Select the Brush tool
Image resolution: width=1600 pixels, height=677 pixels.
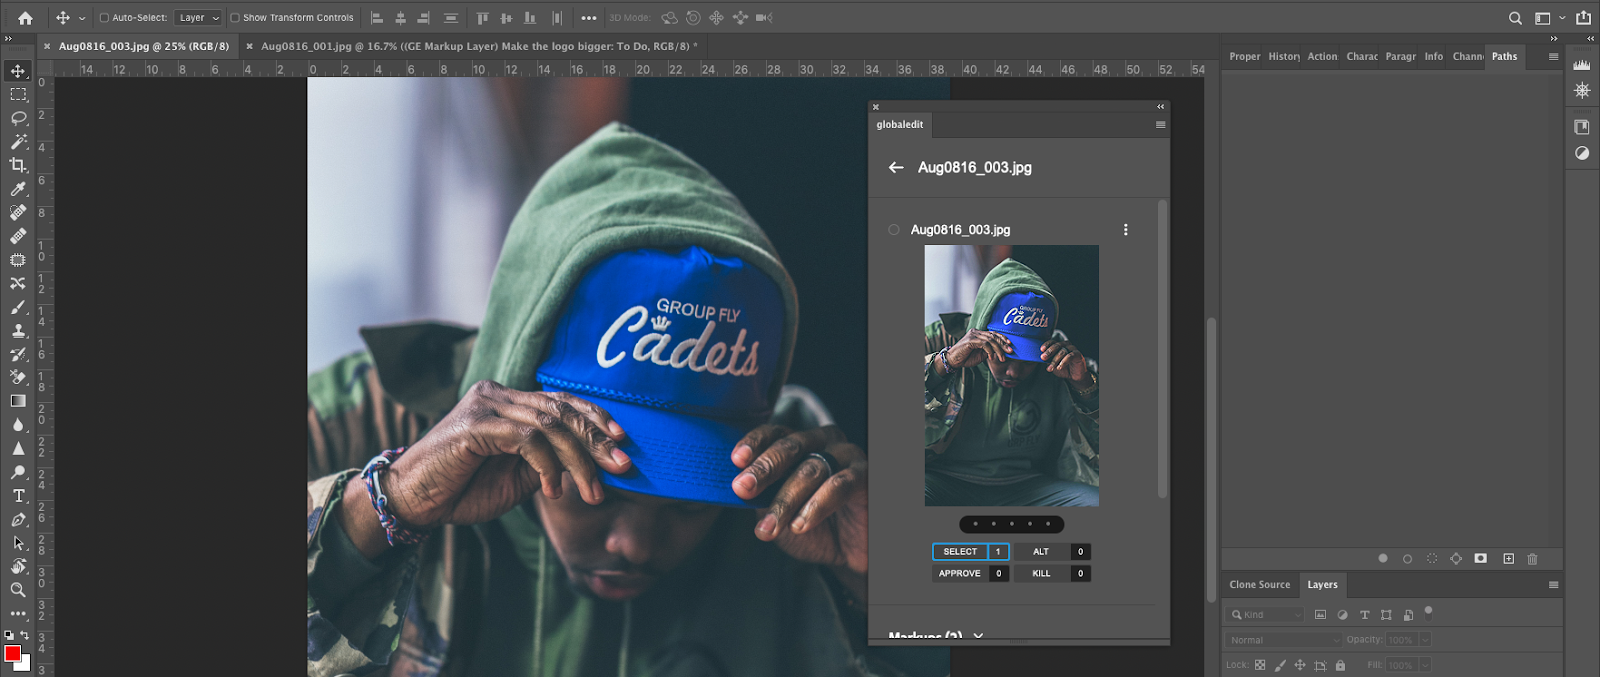click(18, 307)
